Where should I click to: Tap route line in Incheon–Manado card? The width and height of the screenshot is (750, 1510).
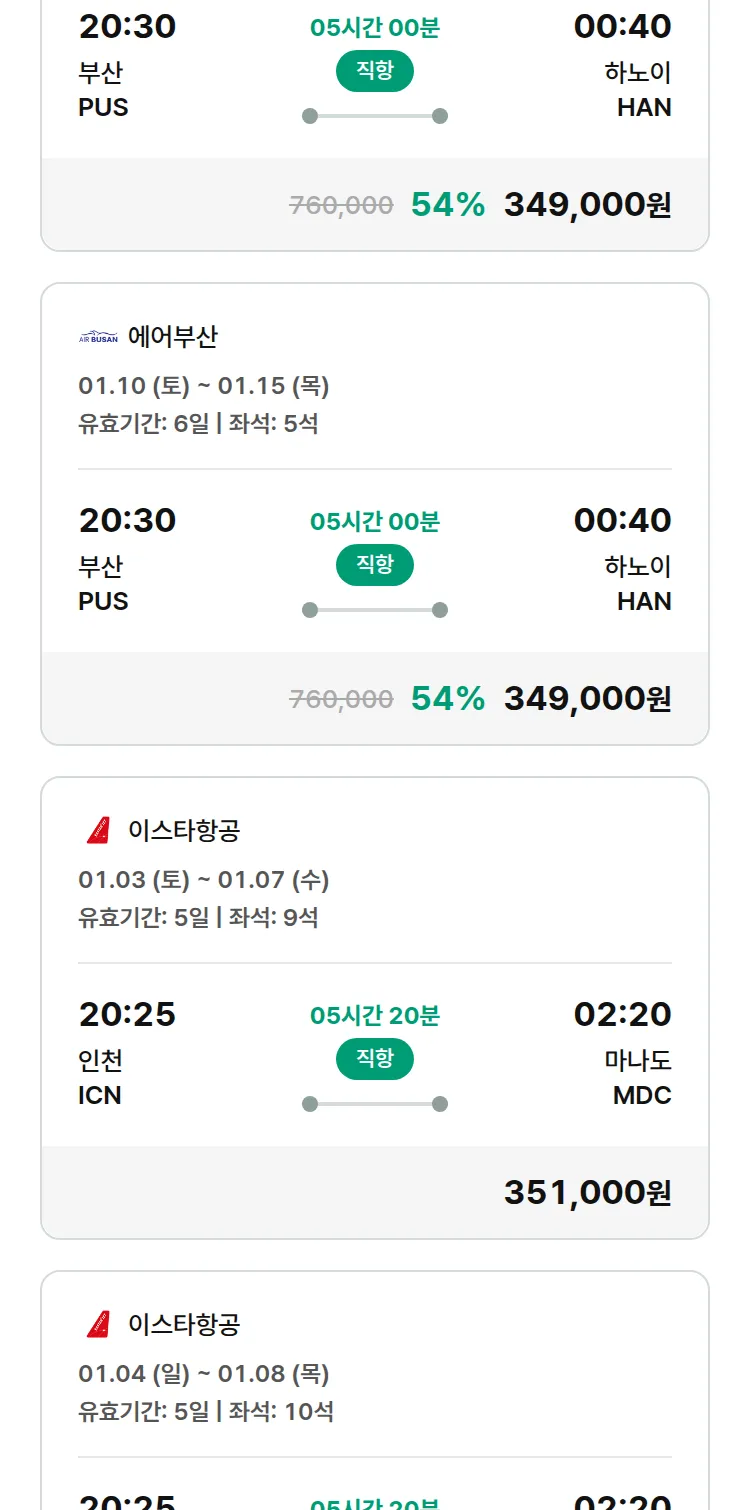375,1104
